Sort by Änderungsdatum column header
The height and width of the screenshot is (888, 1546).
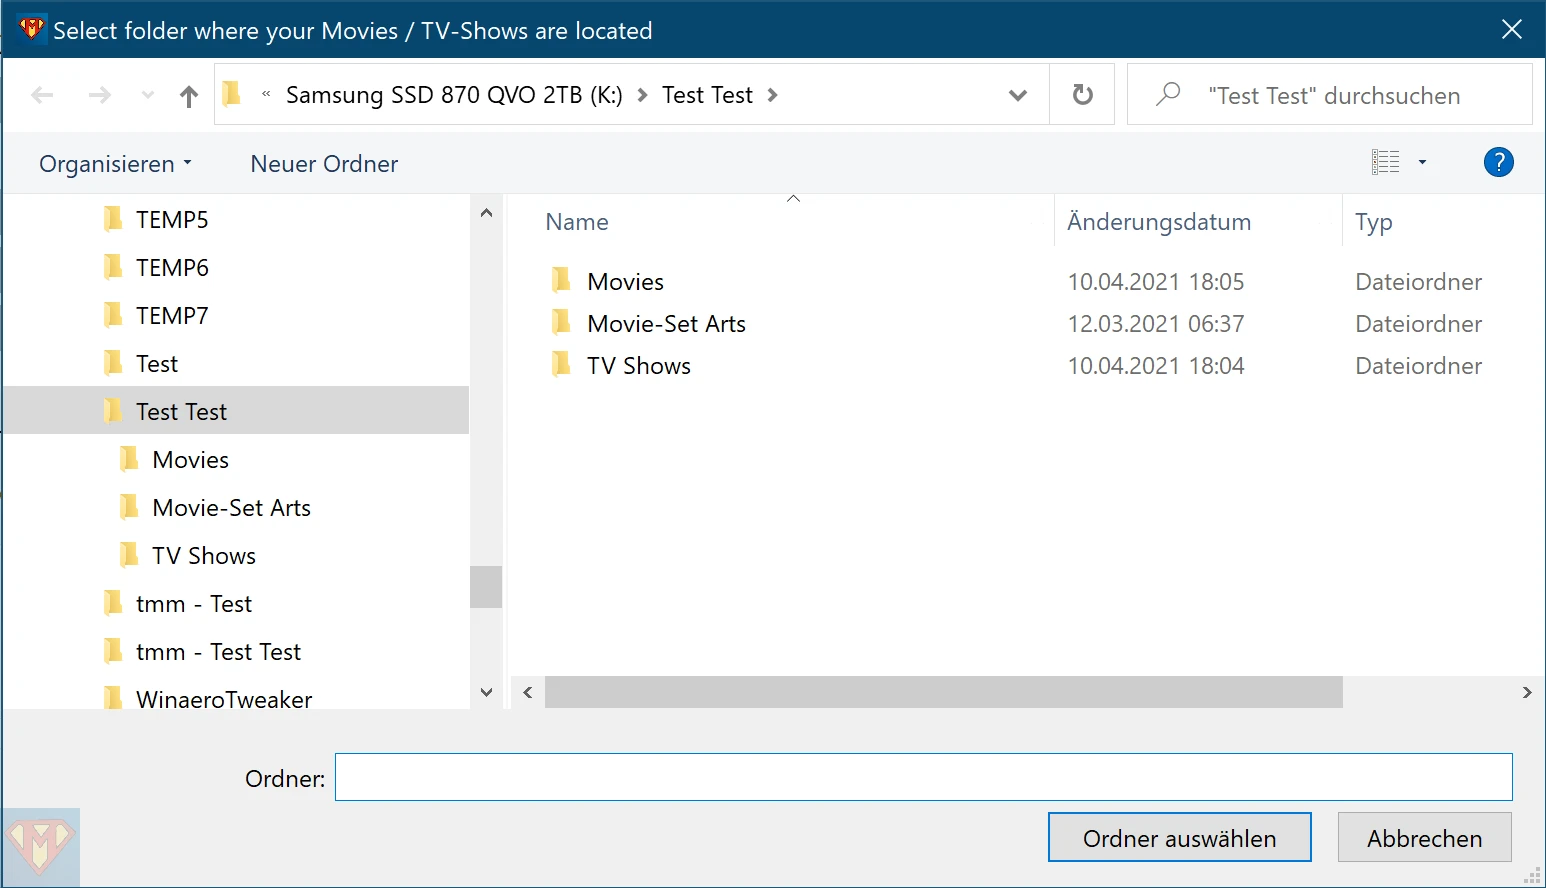[x=1158, y=222]
